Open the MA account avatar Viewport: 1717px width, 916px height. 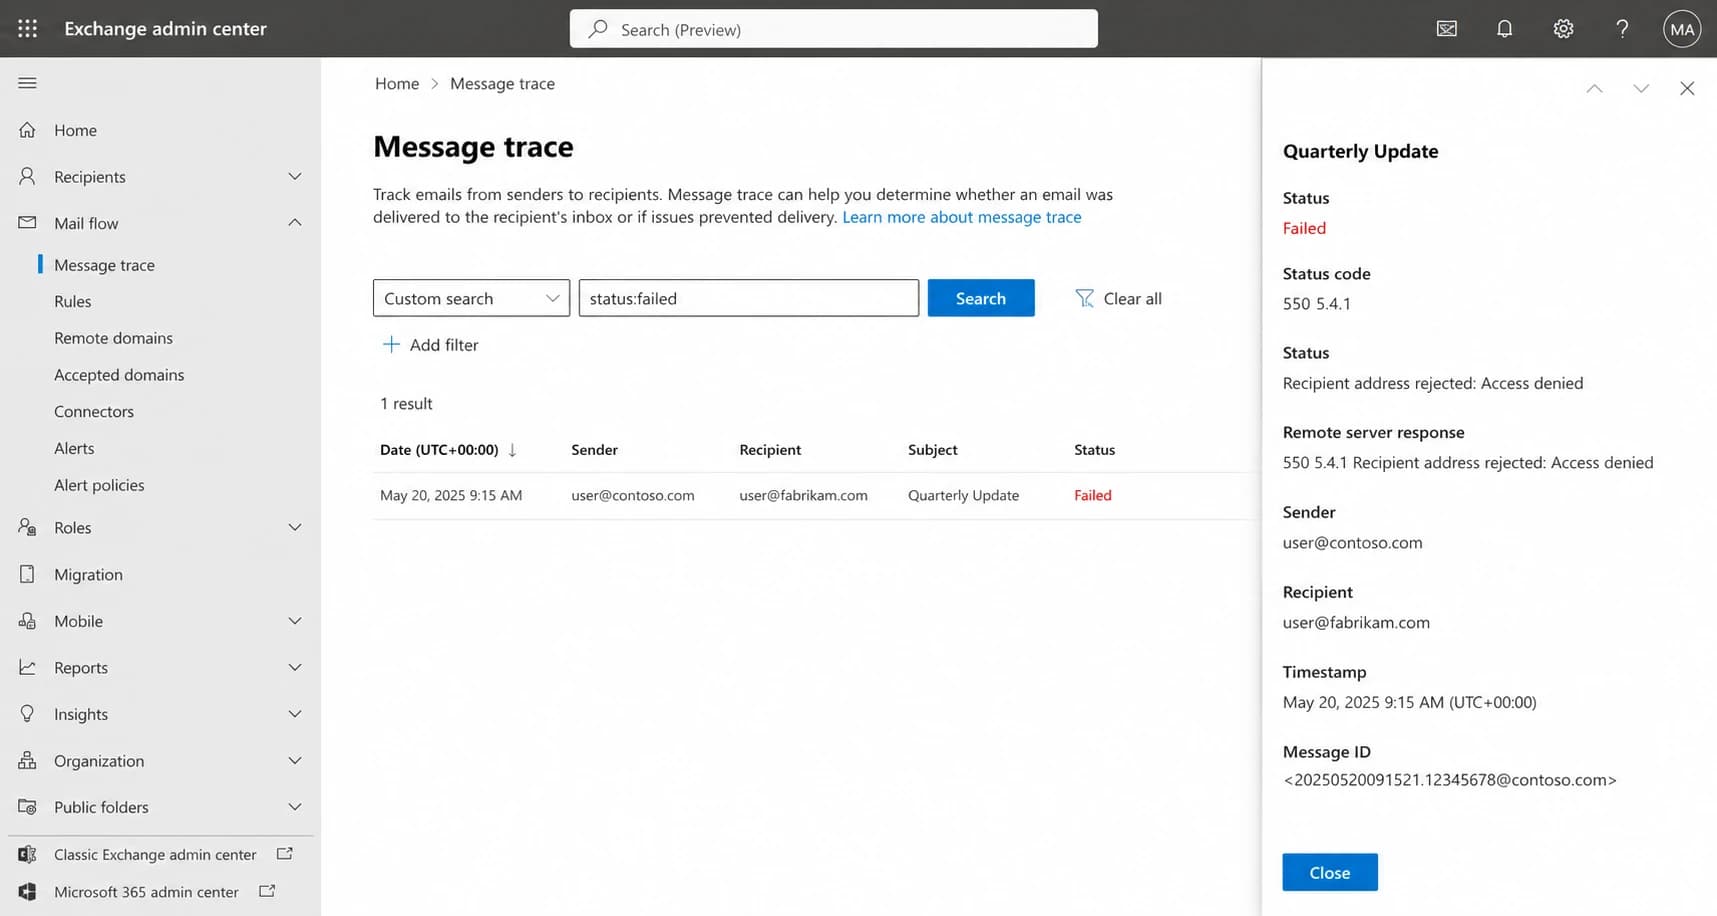tap(1682, 29)
